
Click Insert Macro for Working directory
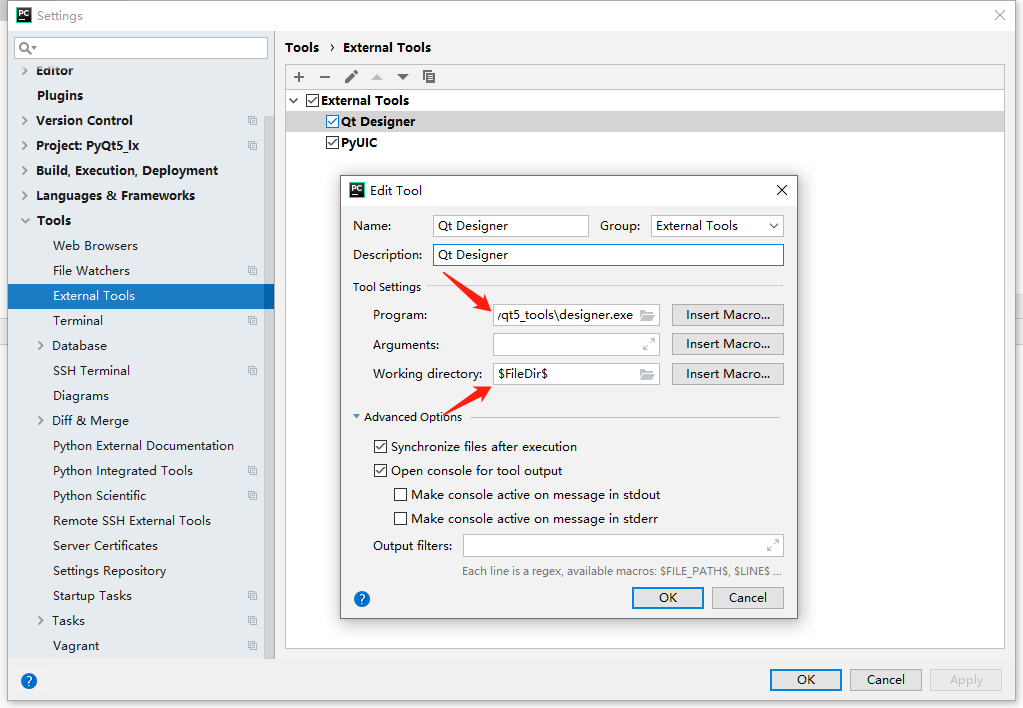tap(727, 374)
